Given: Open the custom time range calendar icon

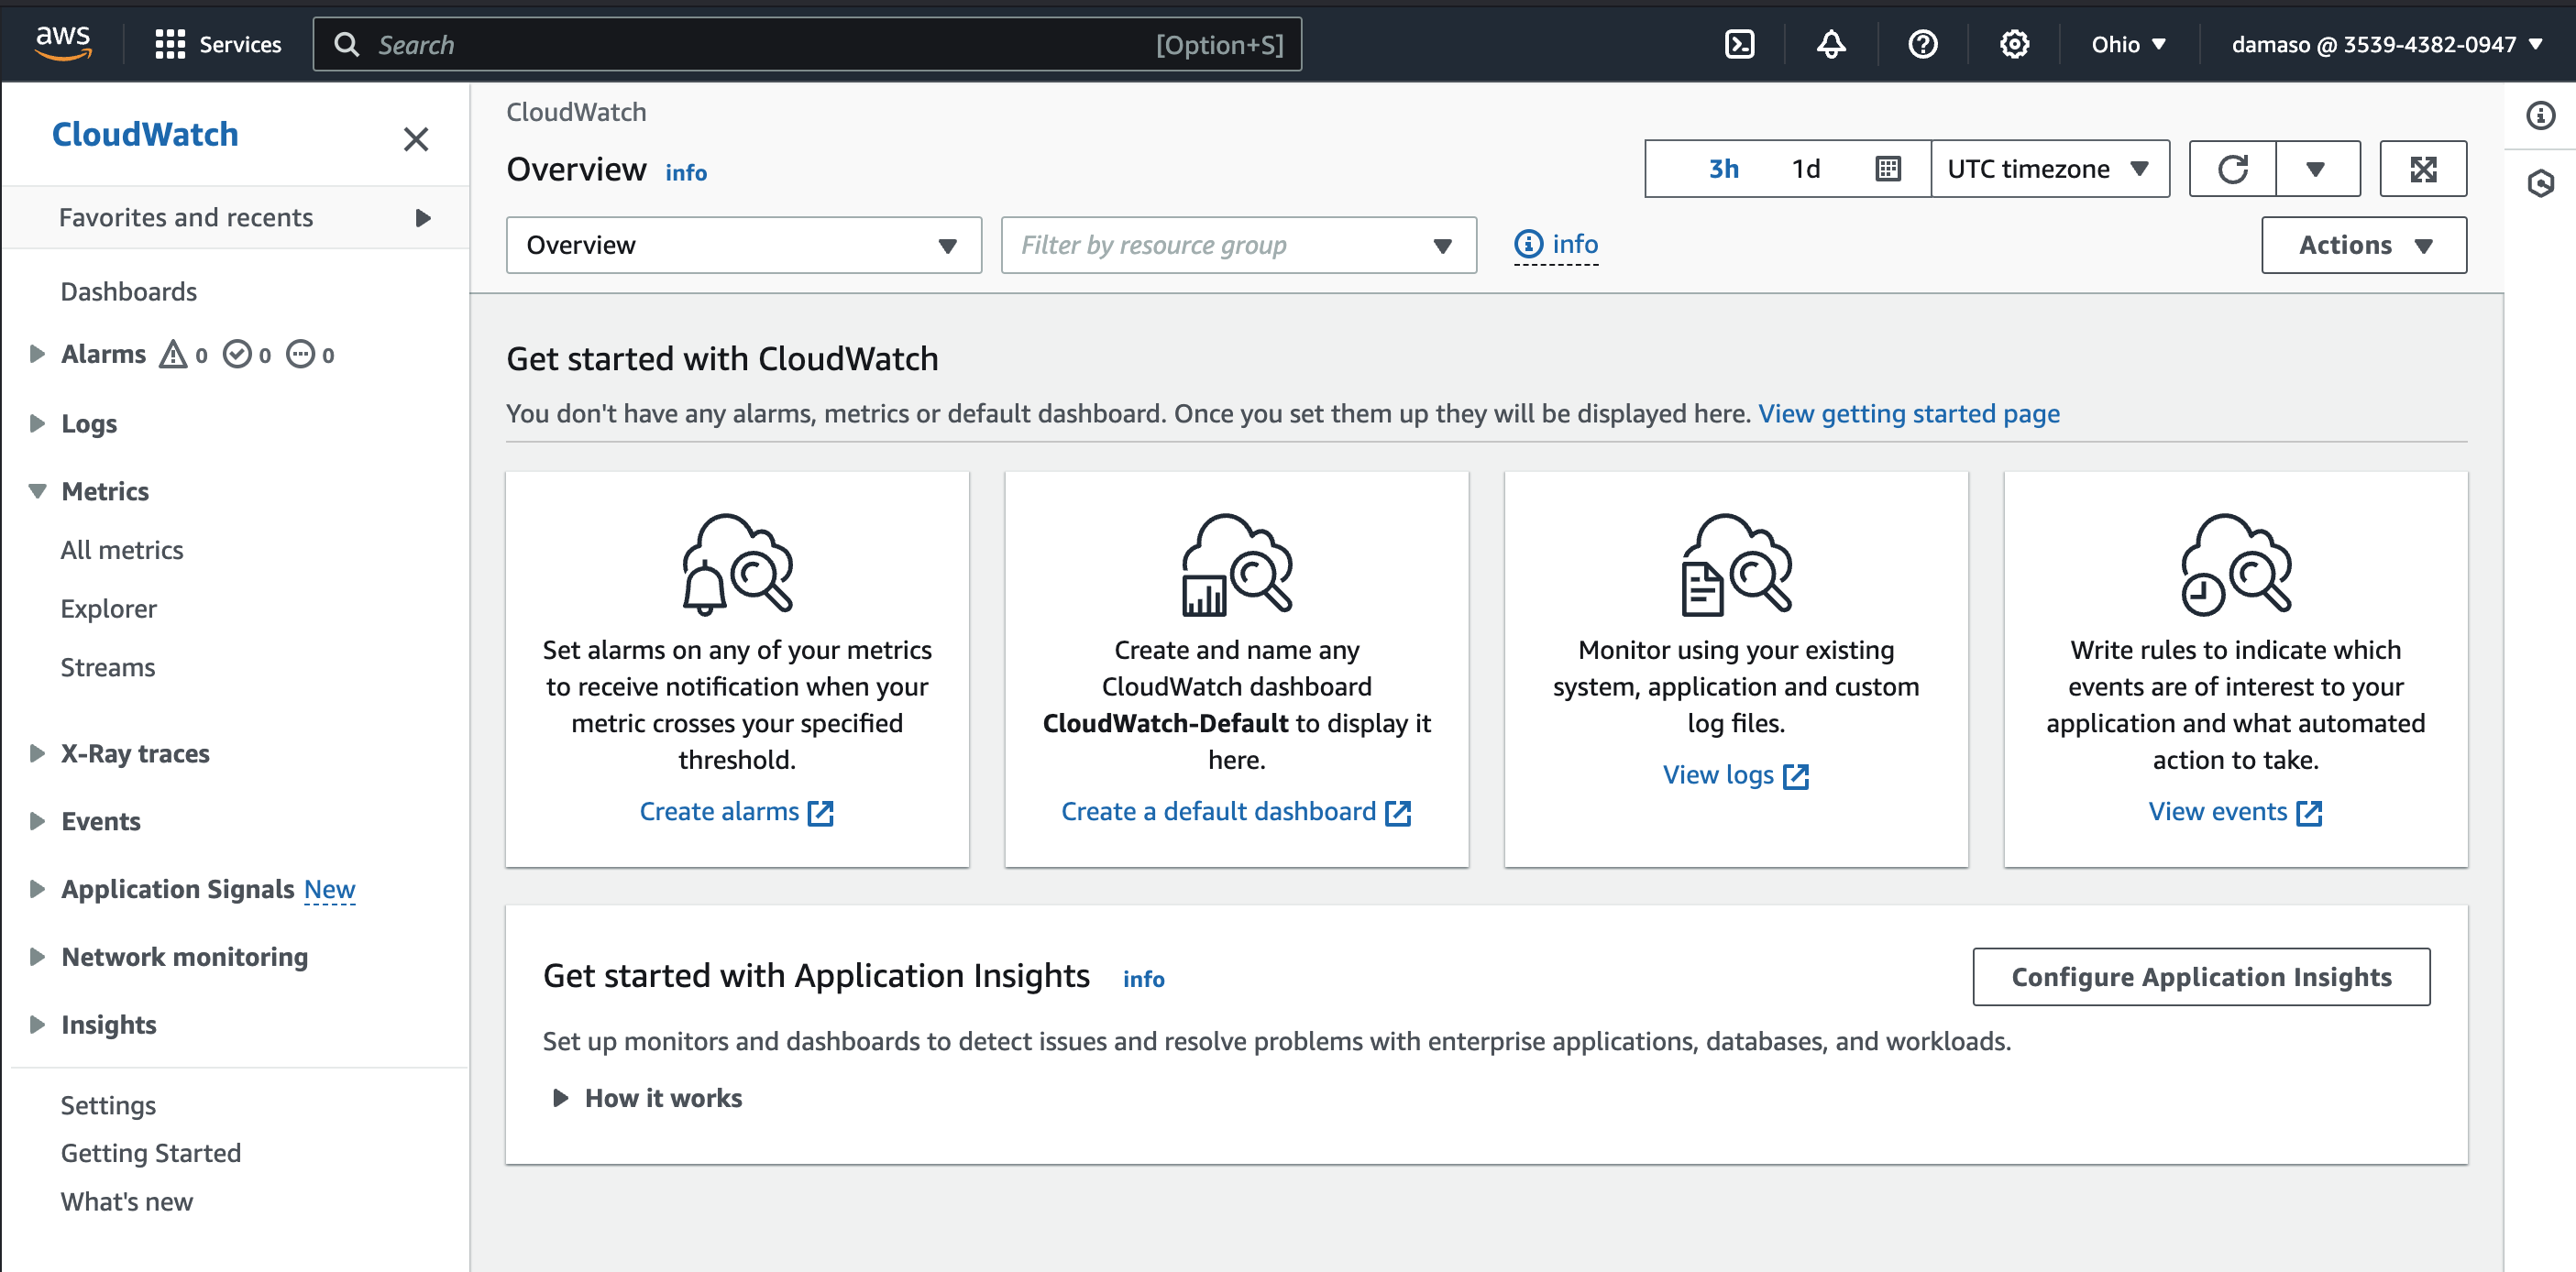Looking at the screenshot, I should point(1887,169).
